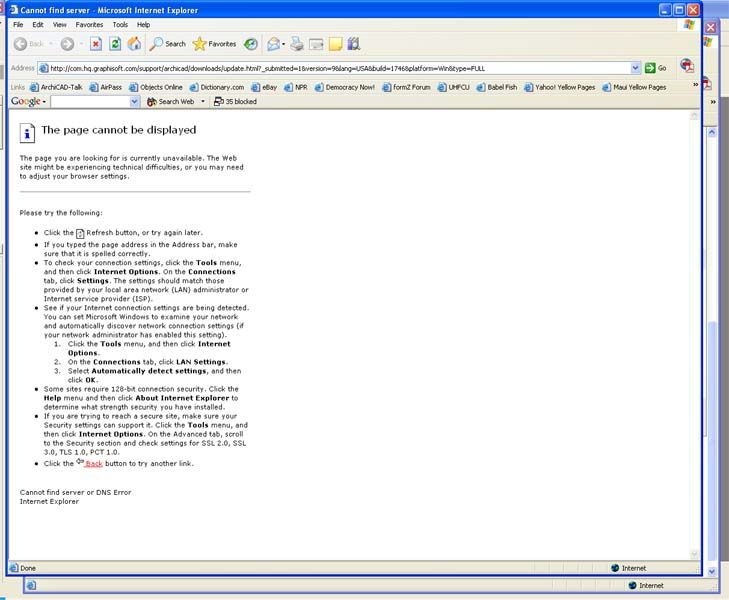Click the page scrollbar up arrow
The width and height of the screenshot is (729, 600).
(x=694, y=116)
